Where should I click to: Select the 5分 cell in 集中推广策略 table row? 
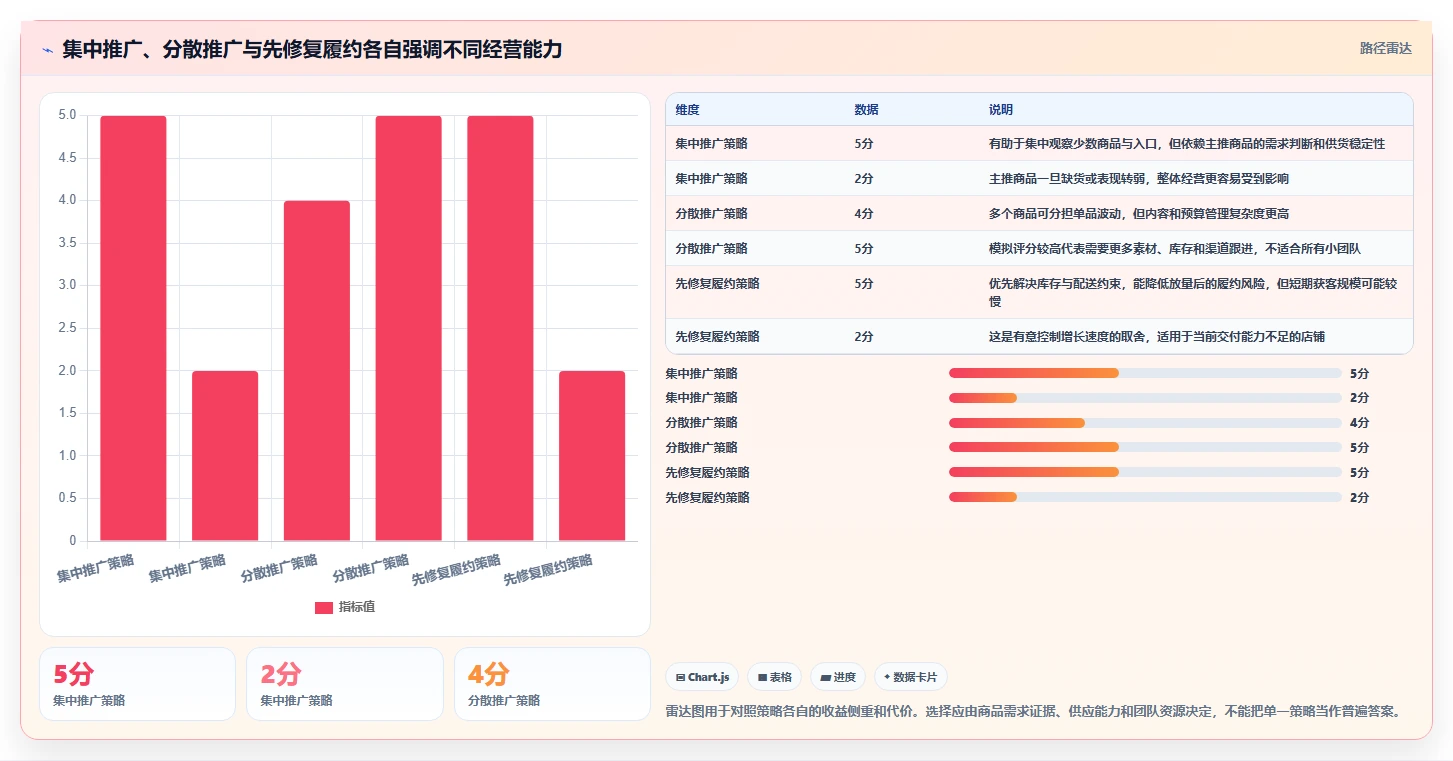864,144
